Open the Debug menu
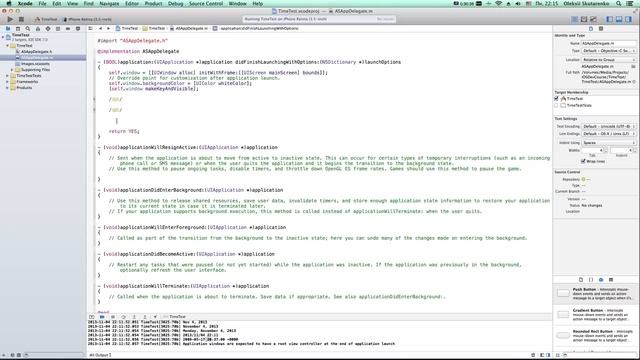The height and width of the screenshot is (360, 640). pos(176,3)
